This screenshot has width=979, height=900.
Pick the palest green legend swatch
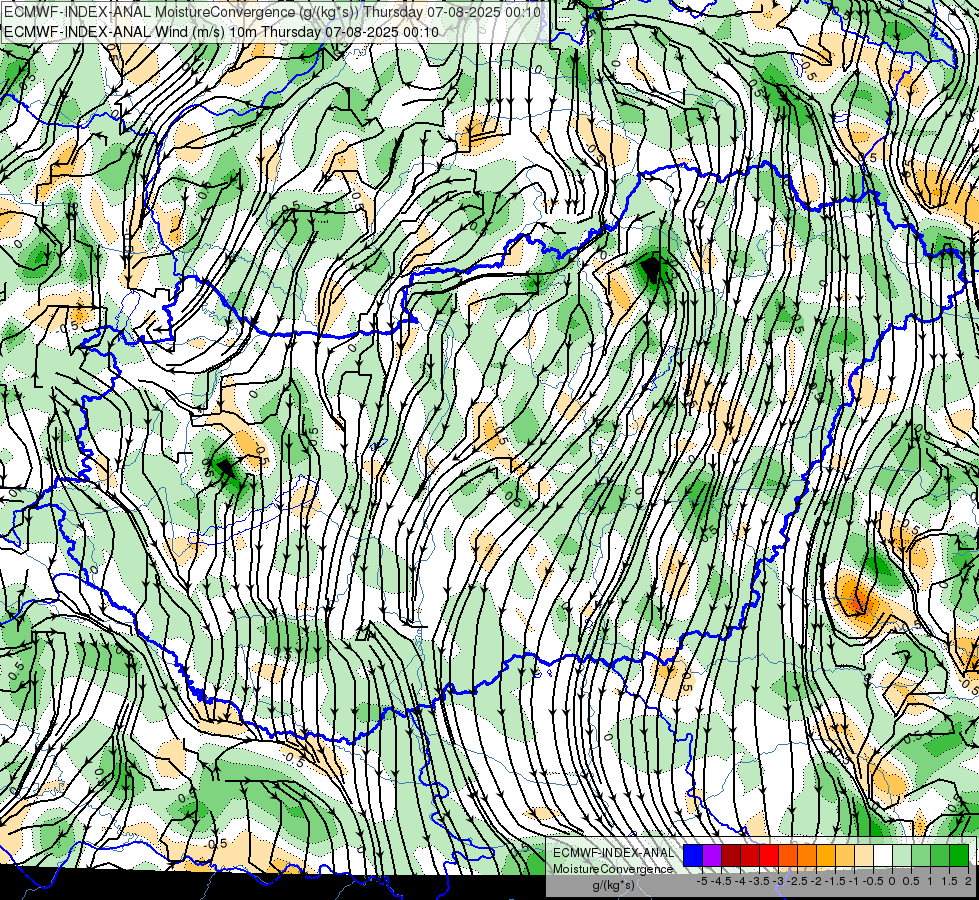click(902, 855)
